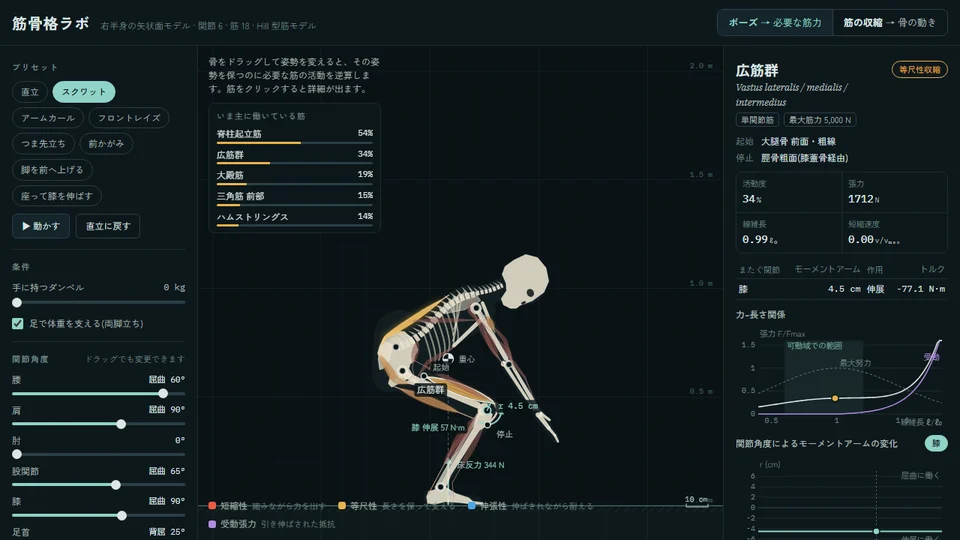960x540 pixels.
Task: Click the 肩 flexion slider handle
Action: click(121, 424)
